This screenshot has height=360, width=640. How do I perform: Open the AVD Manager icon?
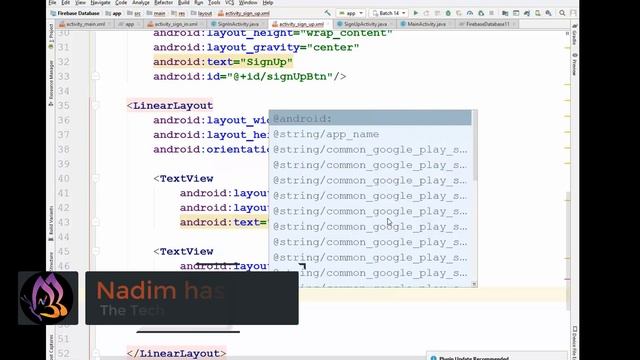538,13
